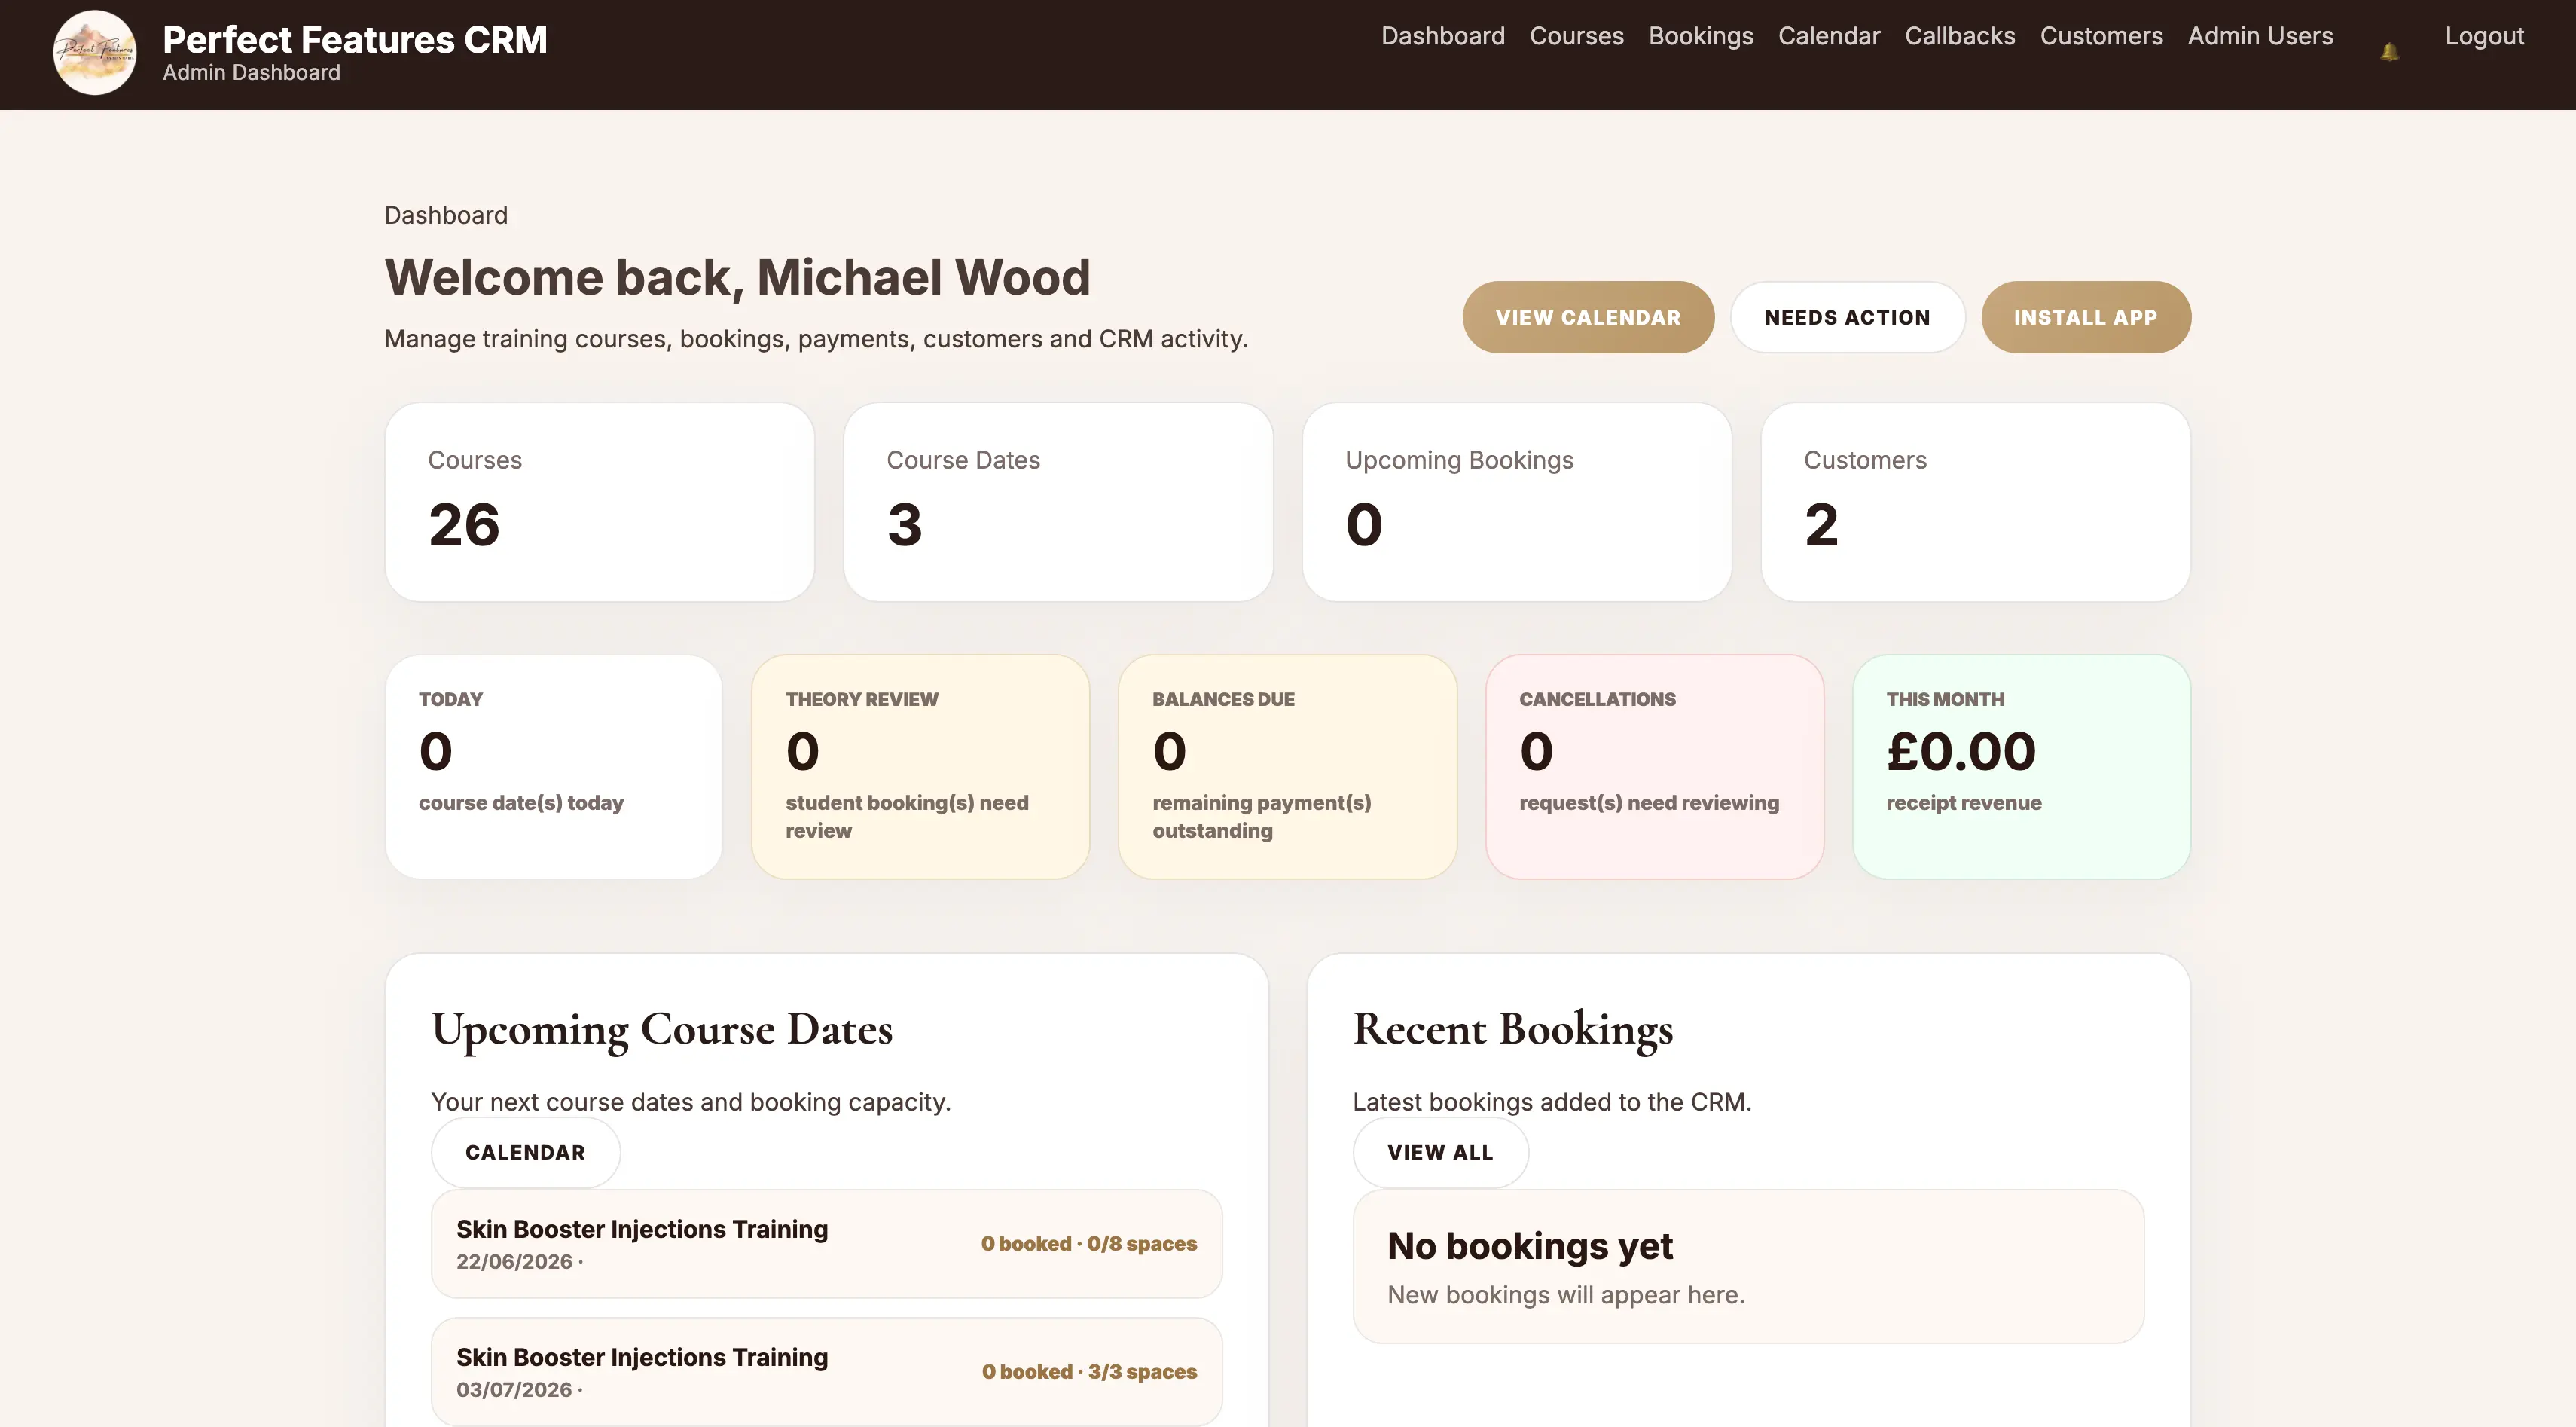Click the £0.00 receipt revenue value

(x=1961, y=751)
